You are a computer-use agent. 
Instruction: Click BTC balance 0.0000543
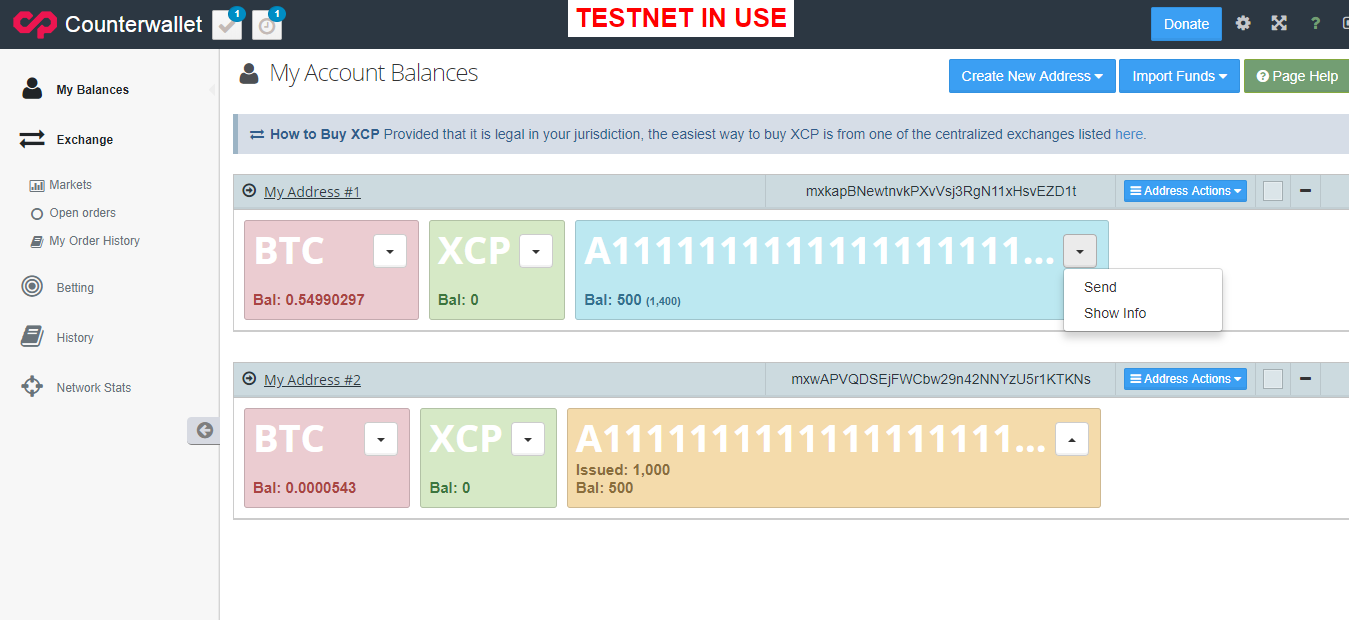(x=304, y=488)
